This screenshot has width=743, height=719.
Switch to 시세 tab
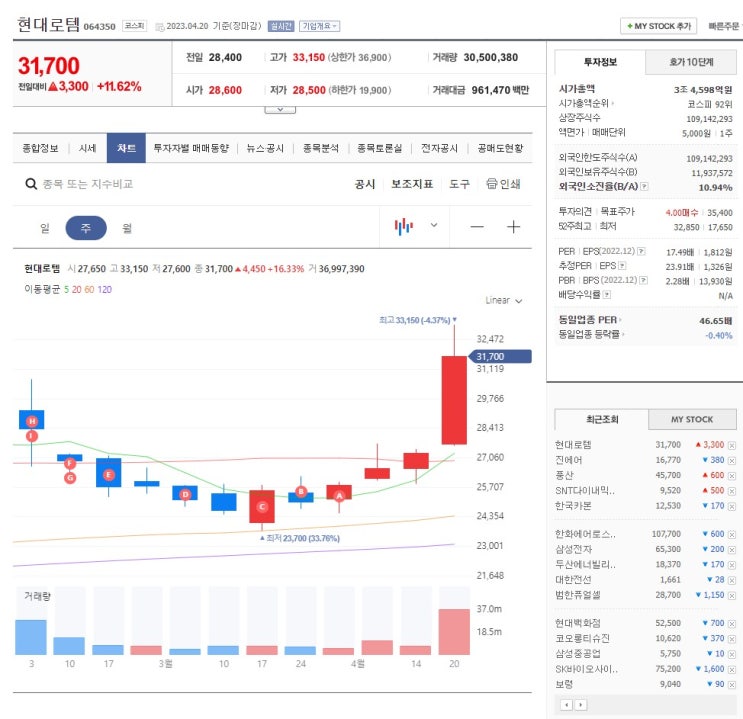(x=88, y=148)
